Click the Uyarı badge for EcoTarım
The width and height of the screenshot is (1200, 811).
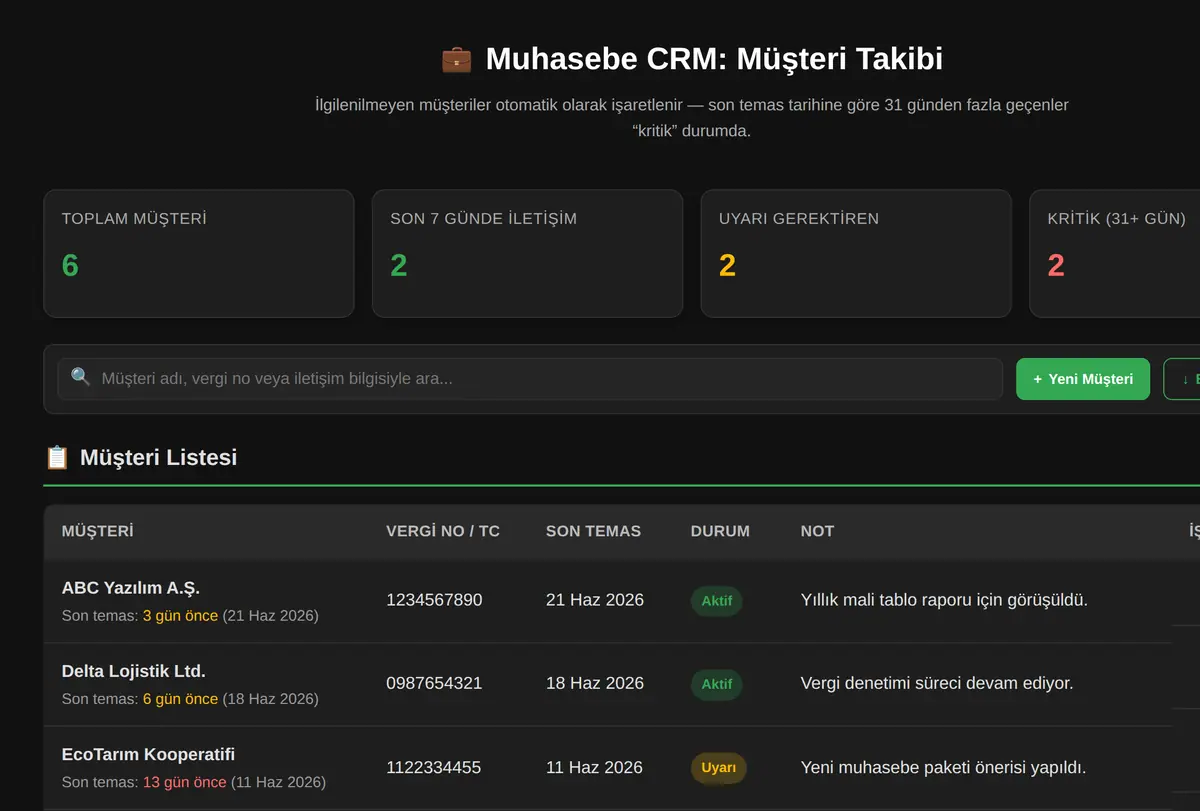[718, 768]
